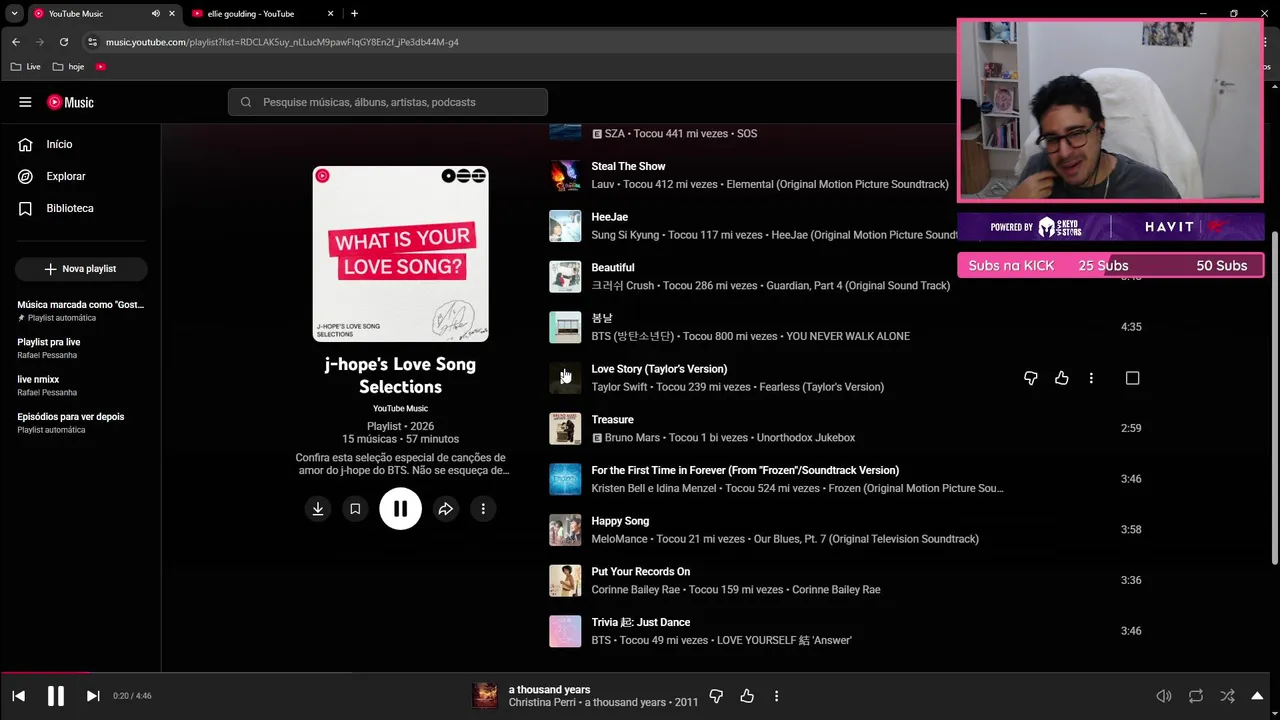The width and height of the screenshot is (1280, 720).
Task: Open Música marcada como Gostei playlist
Action: pyautogui.click(x=81, y=310)
